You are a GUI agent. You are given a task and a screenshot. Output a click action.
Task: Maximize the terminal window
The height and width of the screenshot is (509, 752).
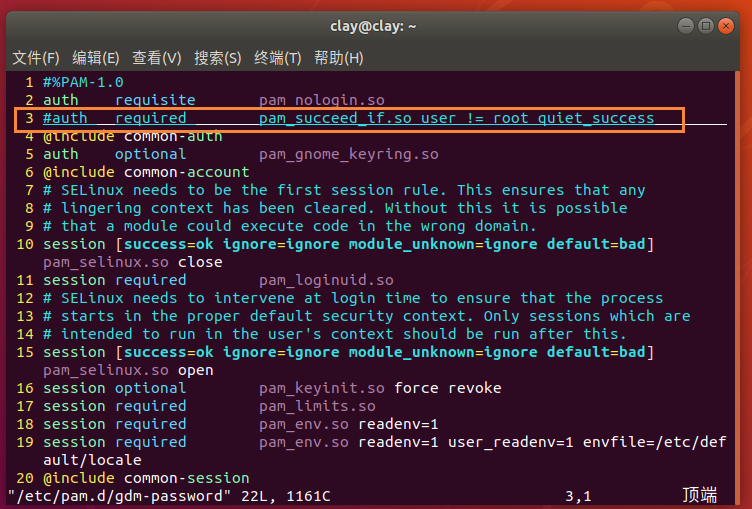[705, 26]
